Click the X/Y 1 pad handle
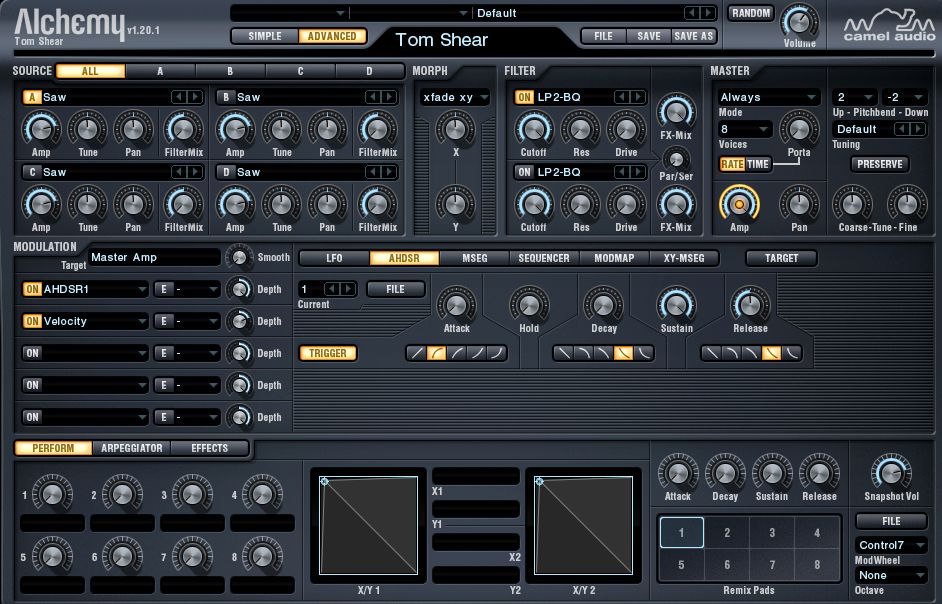942x604 pixels. [324, 481]
